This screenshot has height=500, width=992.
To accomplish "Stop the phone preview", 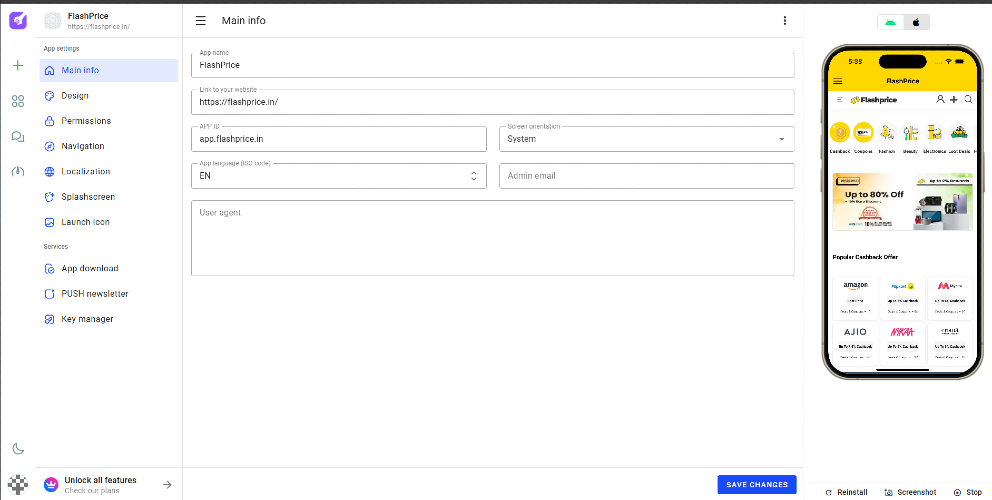I will 968,492.
